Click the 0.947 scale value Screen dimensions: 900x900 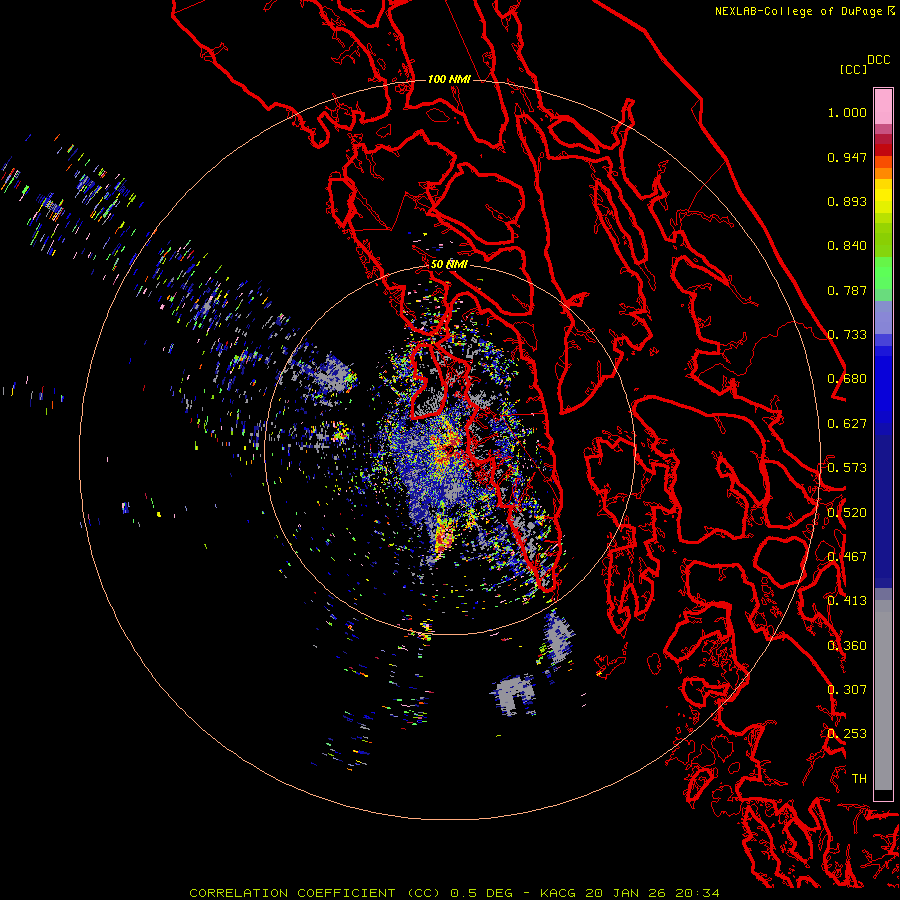(x=847, y=157)
